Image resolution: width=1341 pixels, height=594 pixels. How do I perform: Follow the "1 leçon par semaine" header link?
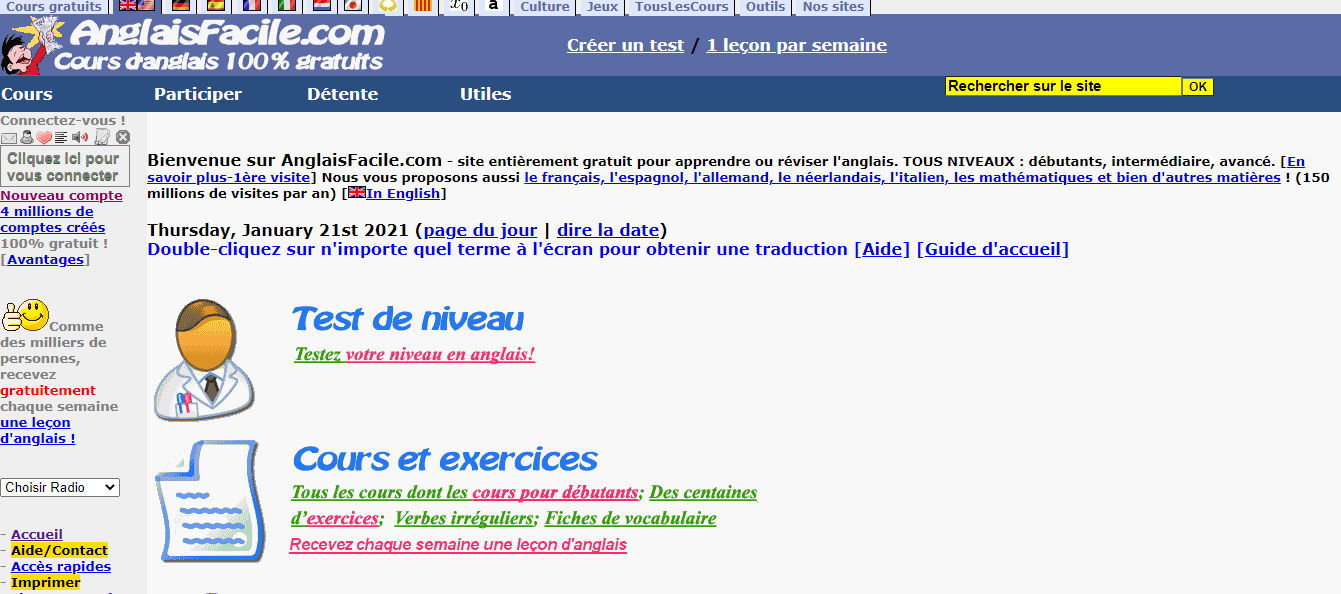point(796,45)
